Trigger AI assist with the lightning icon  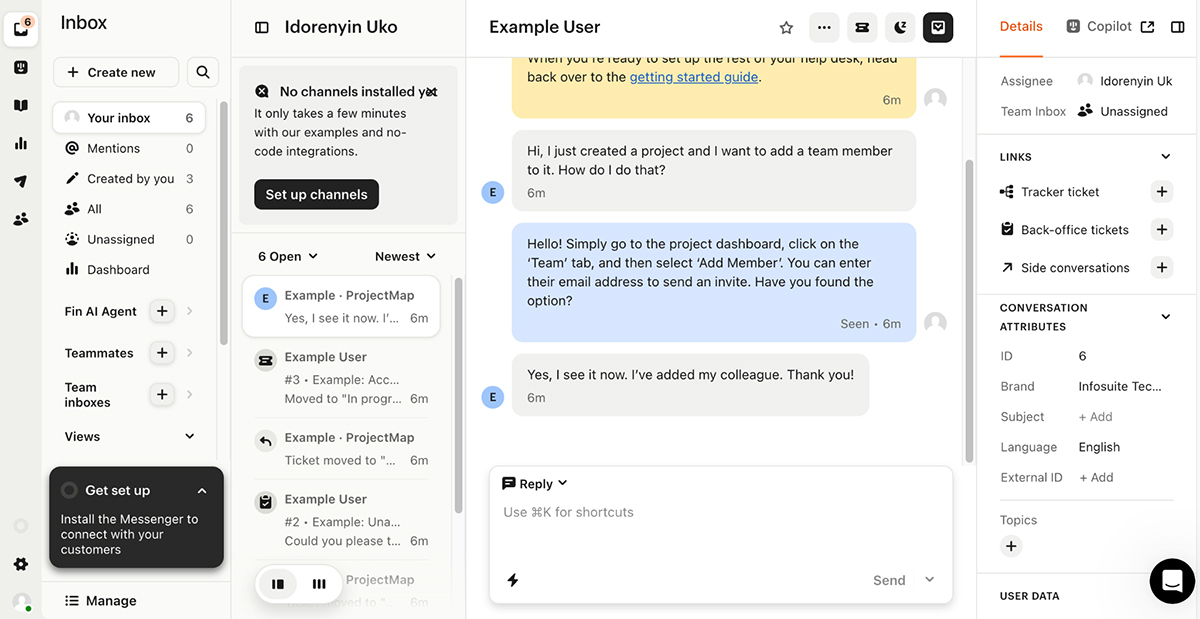tap(512, 580)
